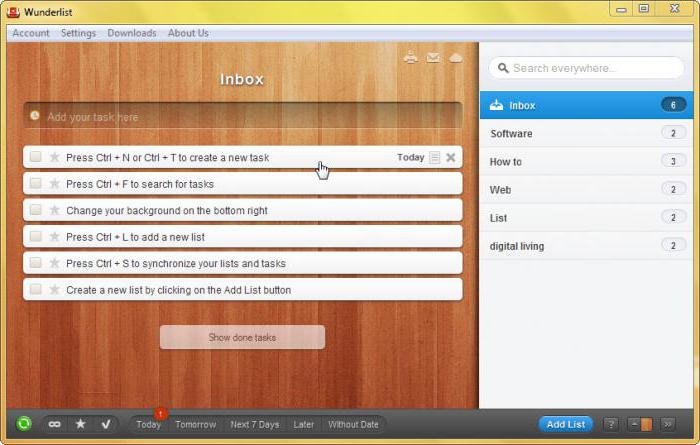Share the list via the cloud icon
This screenshot has width=700, height=445.
click(455, 58)
